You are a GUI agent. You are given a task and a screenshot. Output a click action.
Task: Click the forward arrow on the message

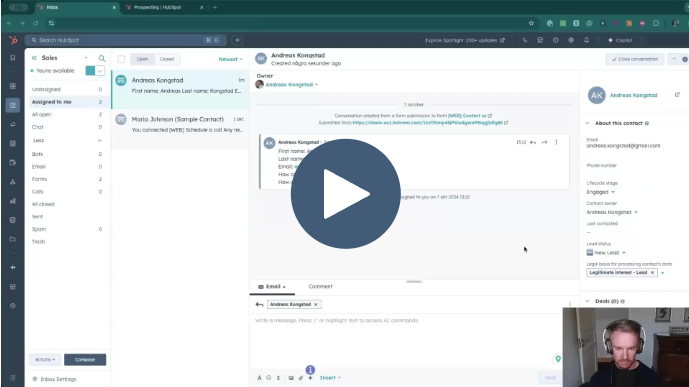(x=544, y=142)
